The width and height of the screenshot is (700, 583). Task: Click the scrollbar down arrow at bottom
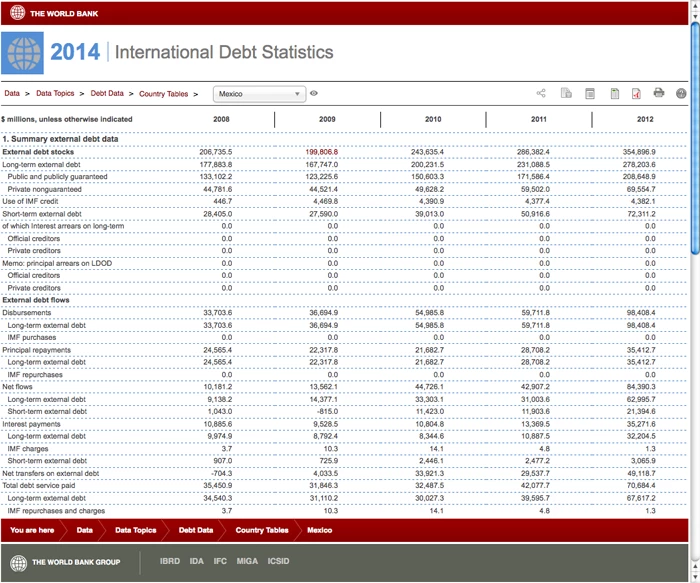coord(695,579)
